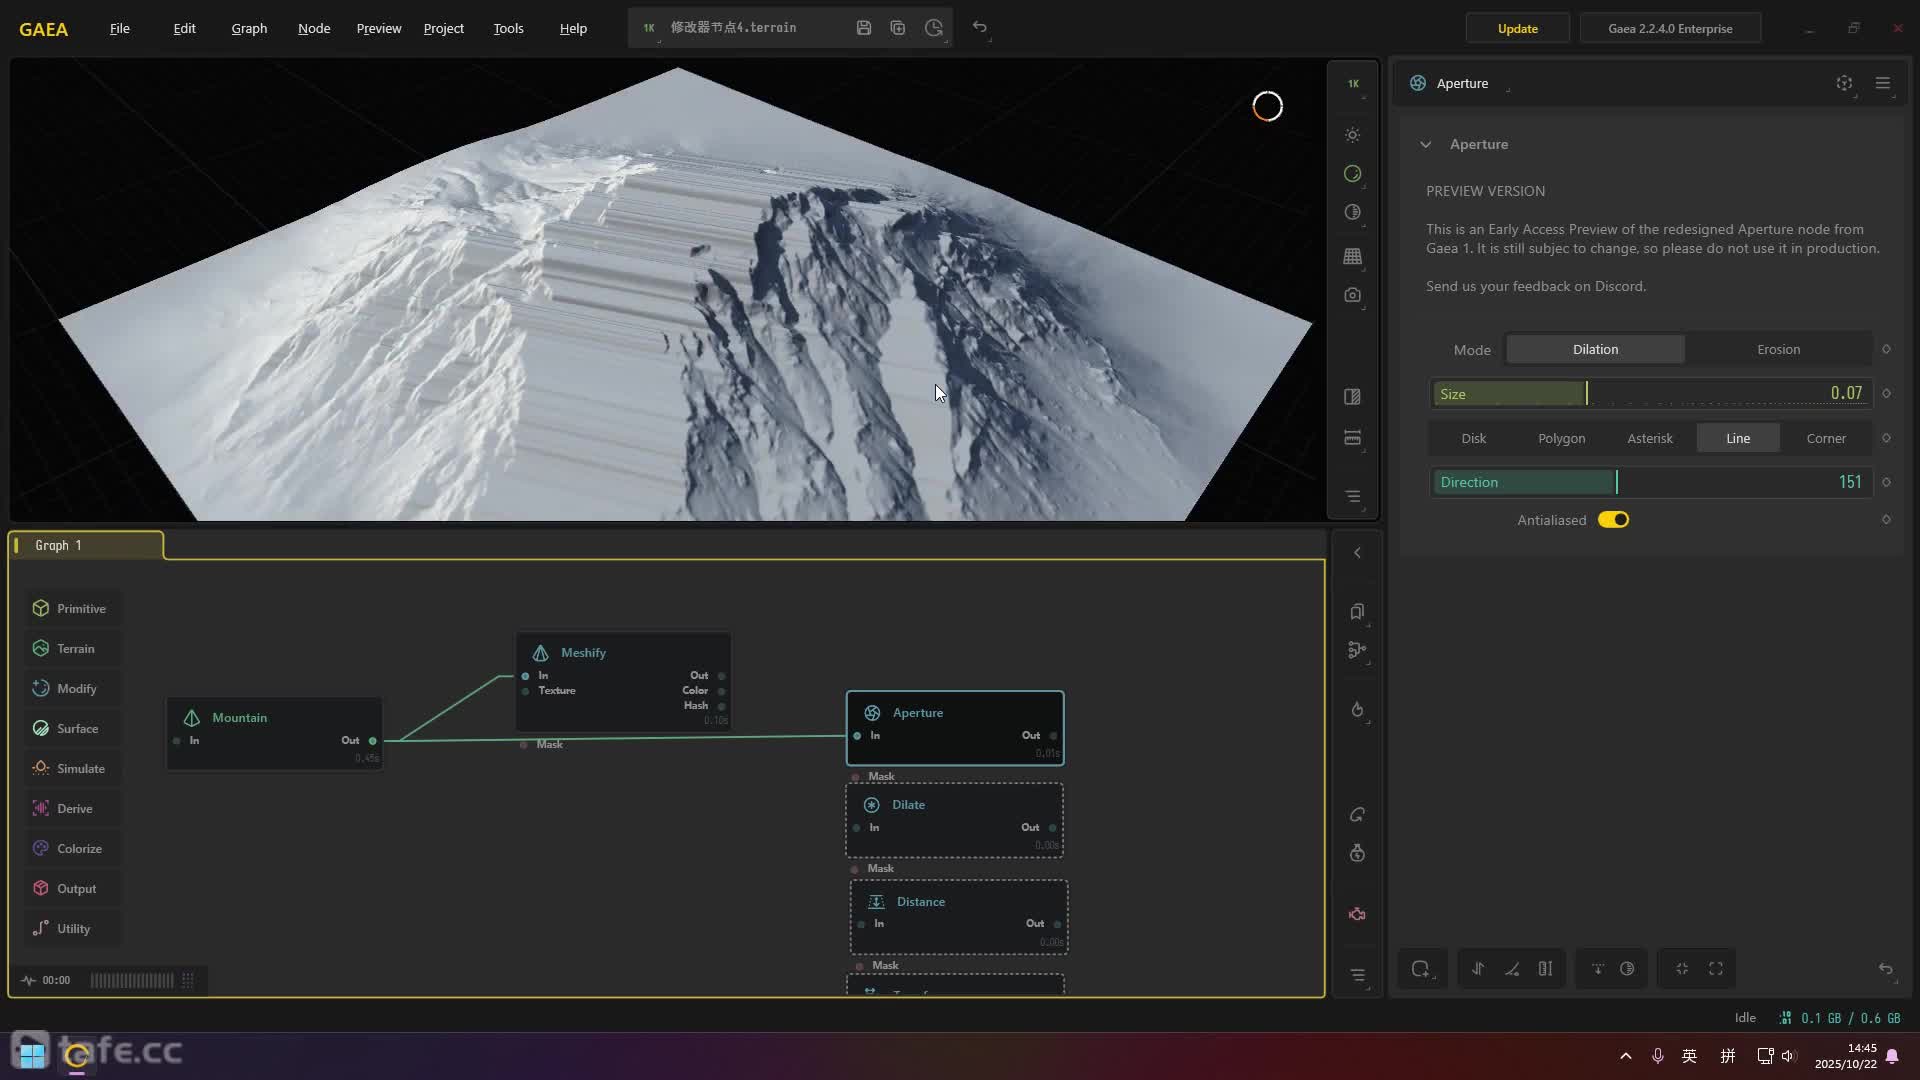Collapse the Aperture properties section
The image size is (1920, 1080).
[1426, 144]
